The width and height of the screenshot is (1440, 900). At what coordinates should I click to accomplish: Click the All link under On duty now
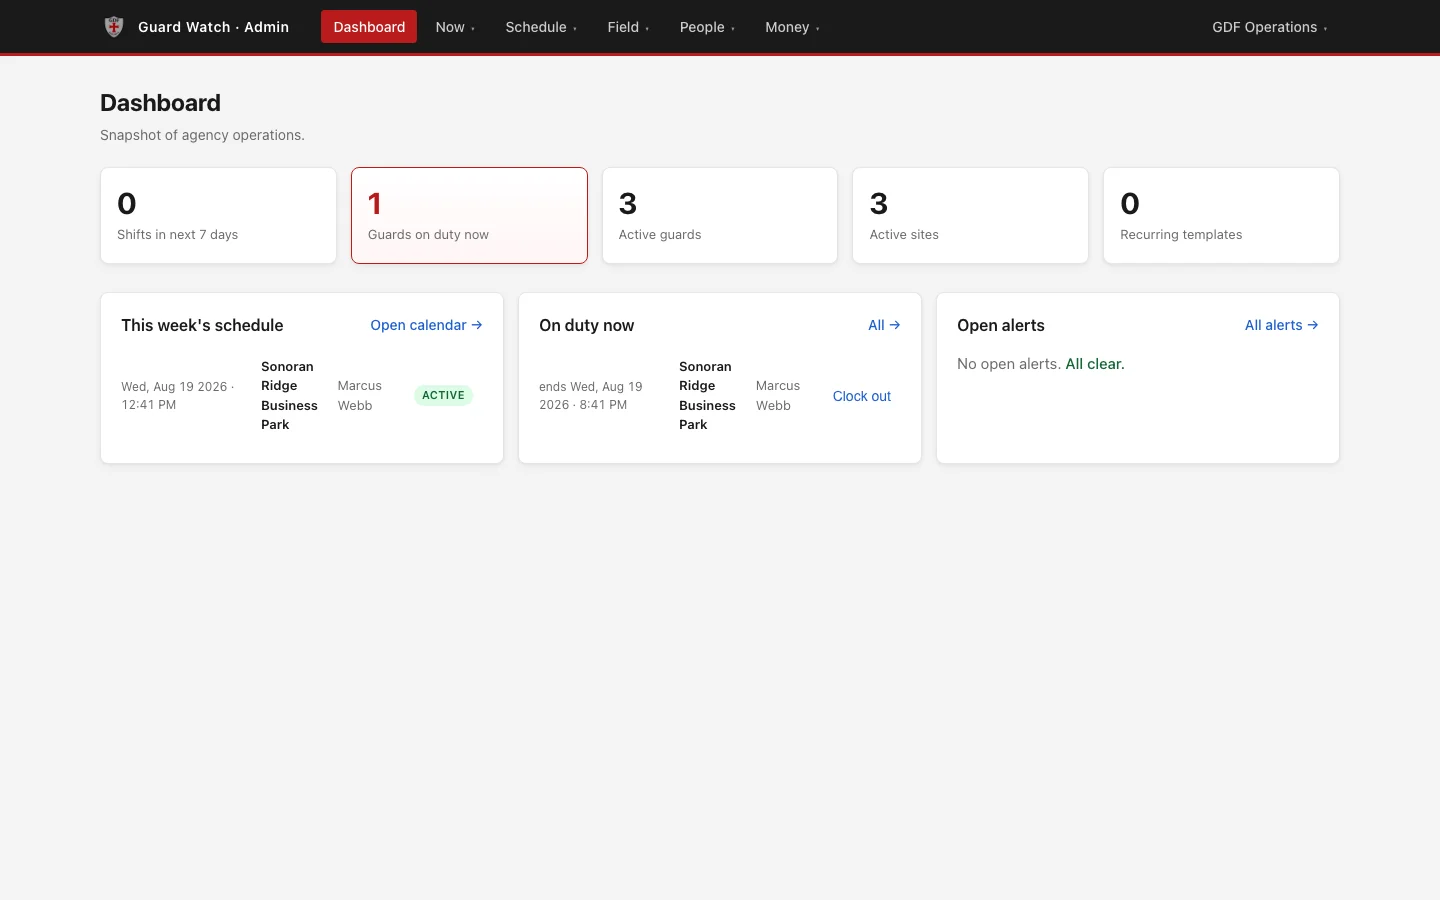[884, 325]
